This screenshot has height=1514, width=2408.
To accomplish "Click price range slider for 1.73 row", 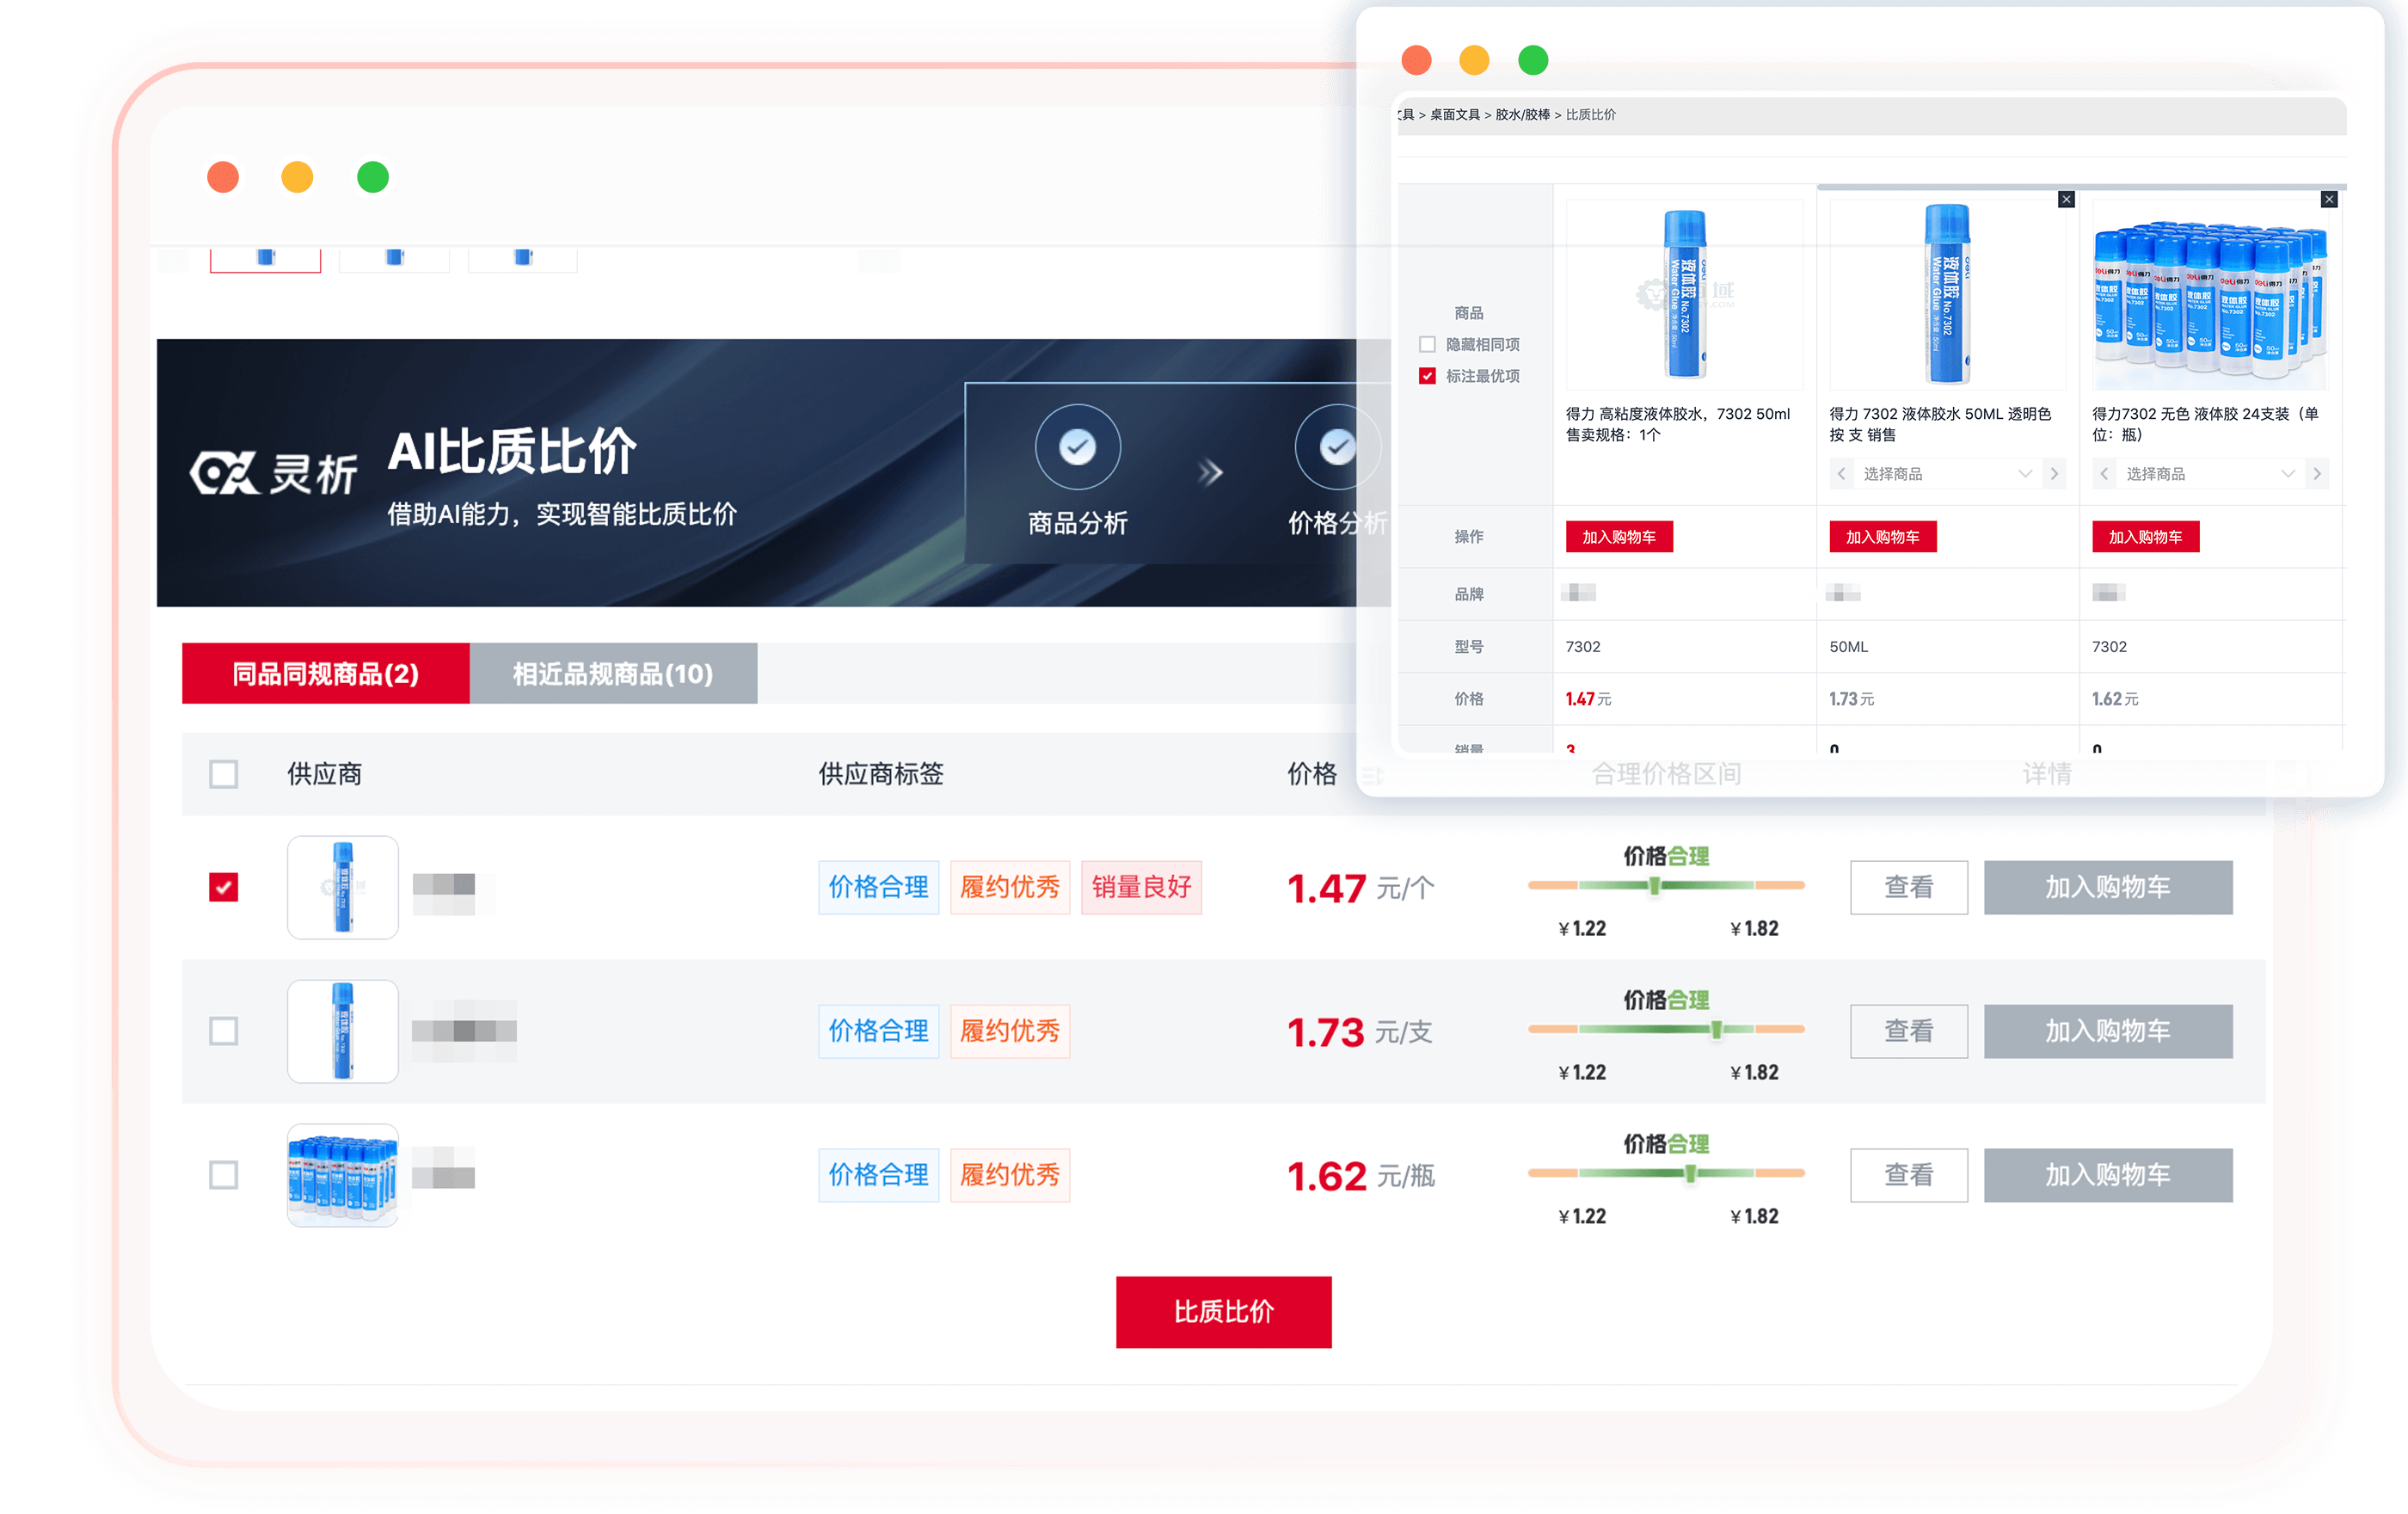I will pyautogui.click(x=1666, y=1029).
